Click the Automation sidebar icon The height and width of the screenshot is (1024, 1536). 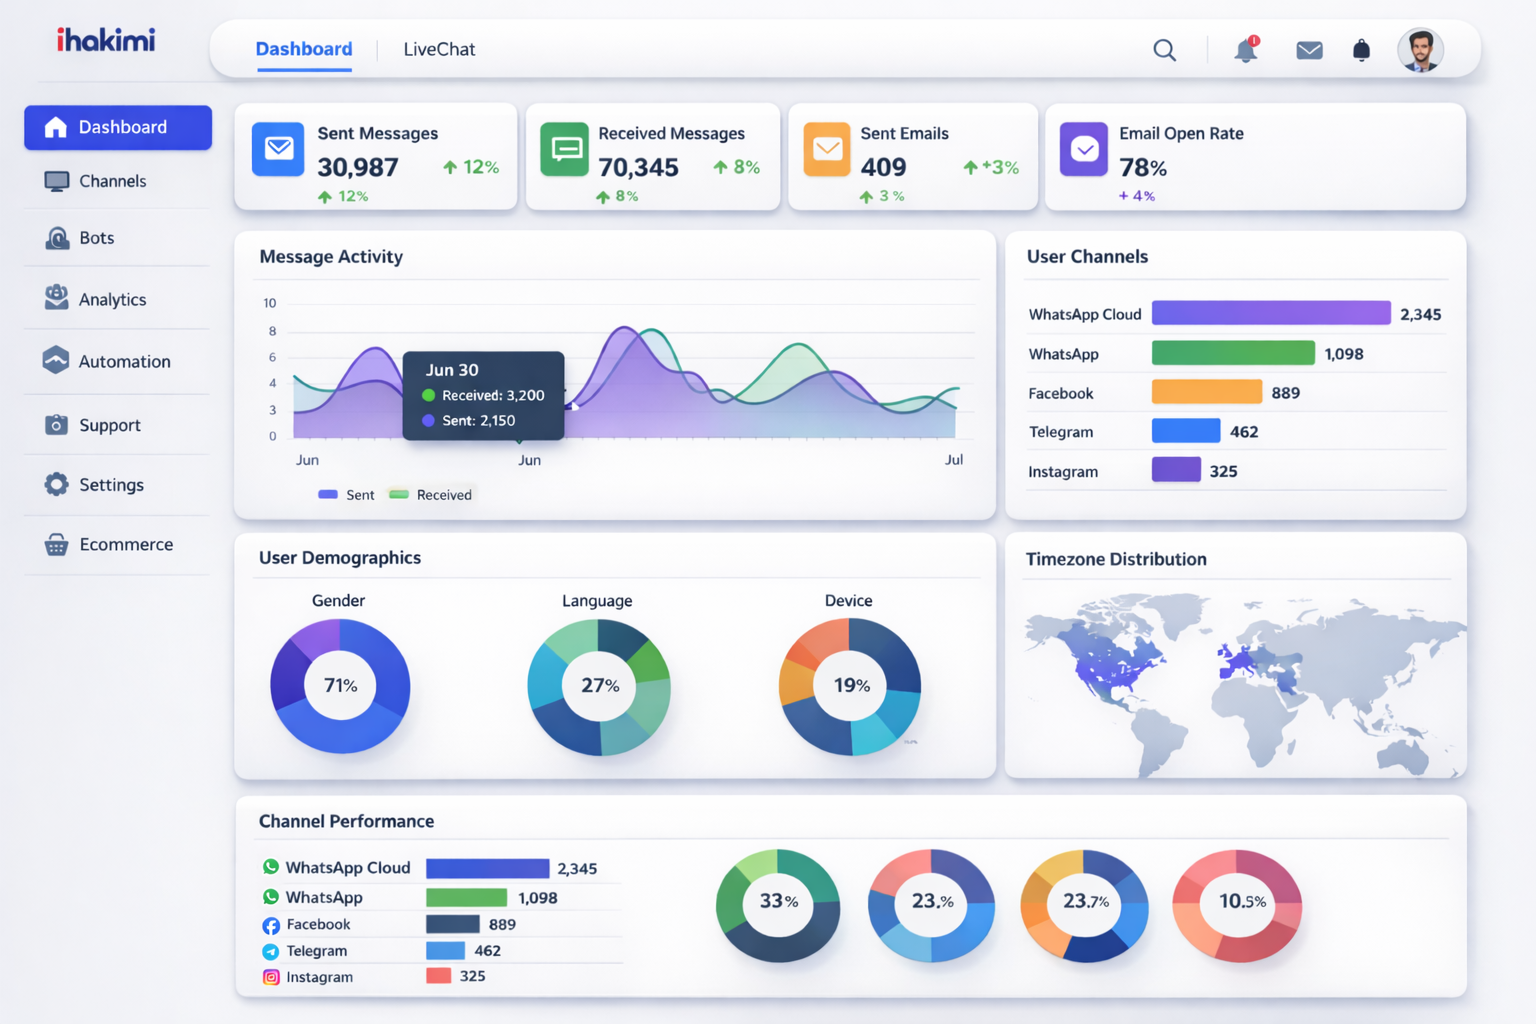coord(57,360)
